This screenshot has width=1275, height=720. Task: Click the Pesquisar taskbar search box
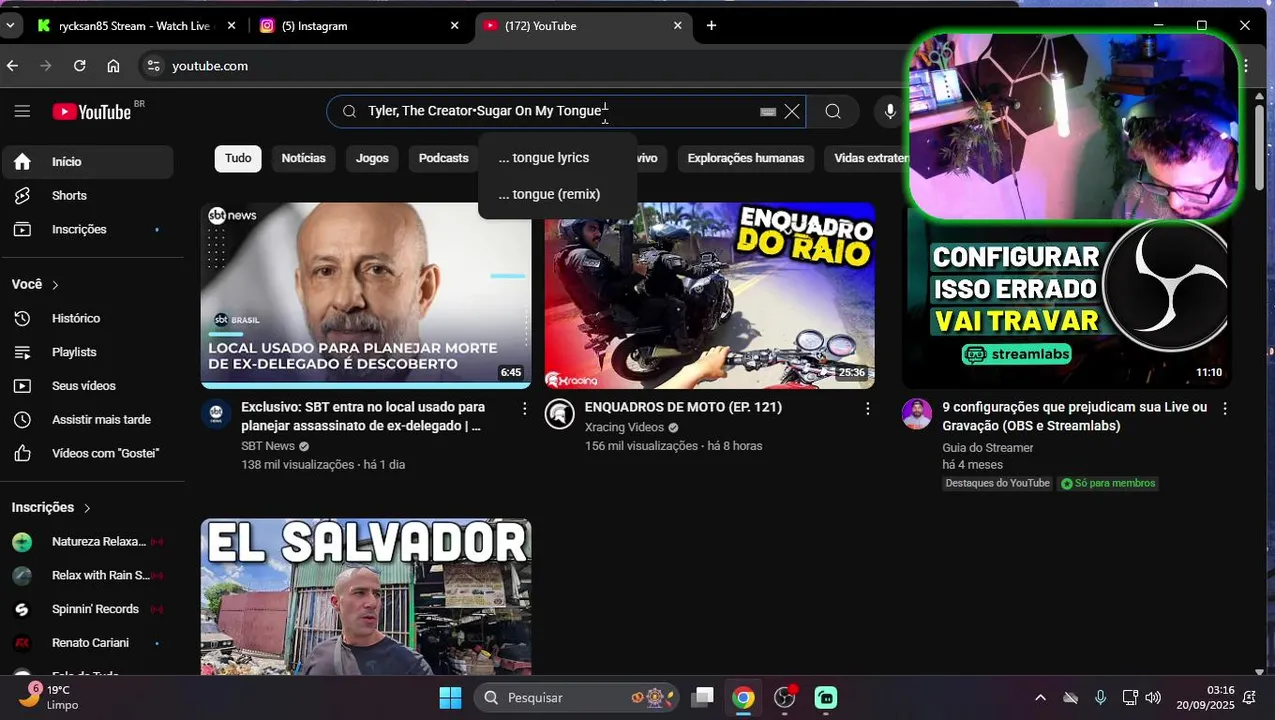point(576,697)
